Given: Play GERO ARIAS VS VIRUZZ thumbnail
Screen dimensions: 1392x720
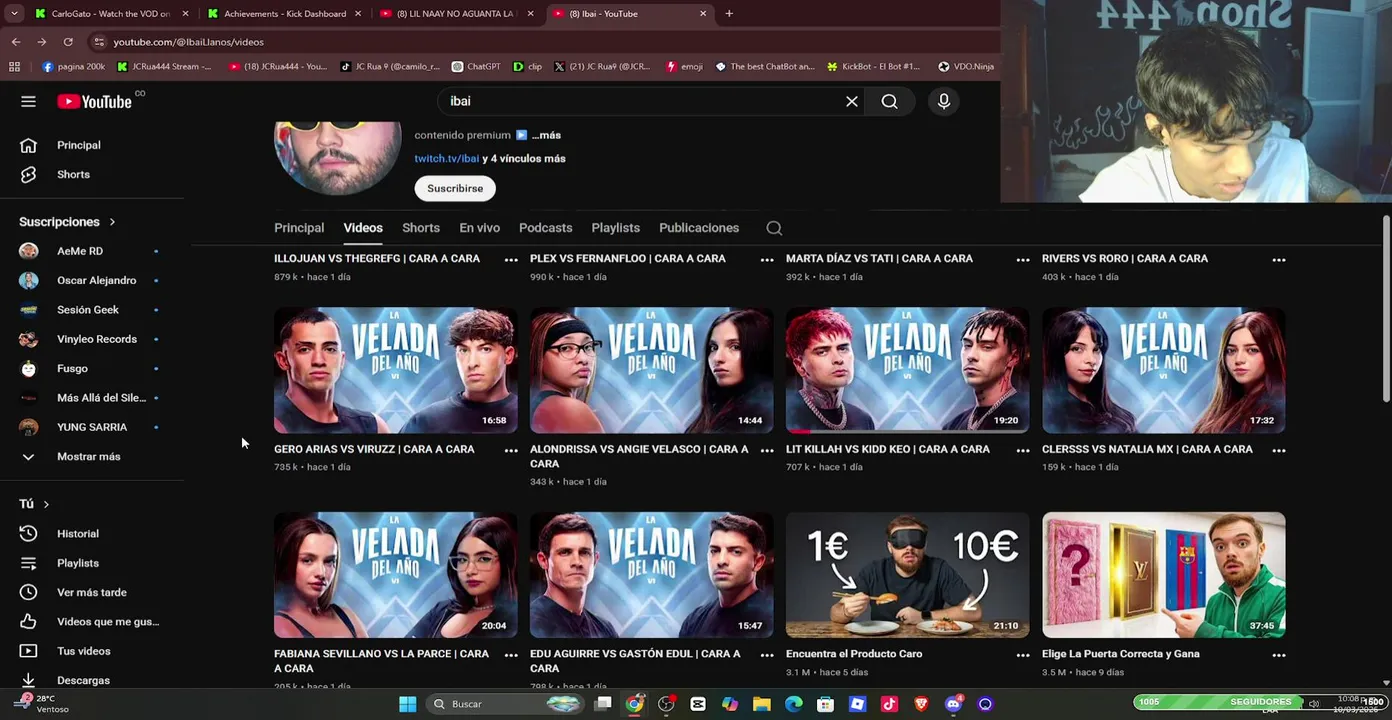Looking at the screenshot, I should [396, 370].
